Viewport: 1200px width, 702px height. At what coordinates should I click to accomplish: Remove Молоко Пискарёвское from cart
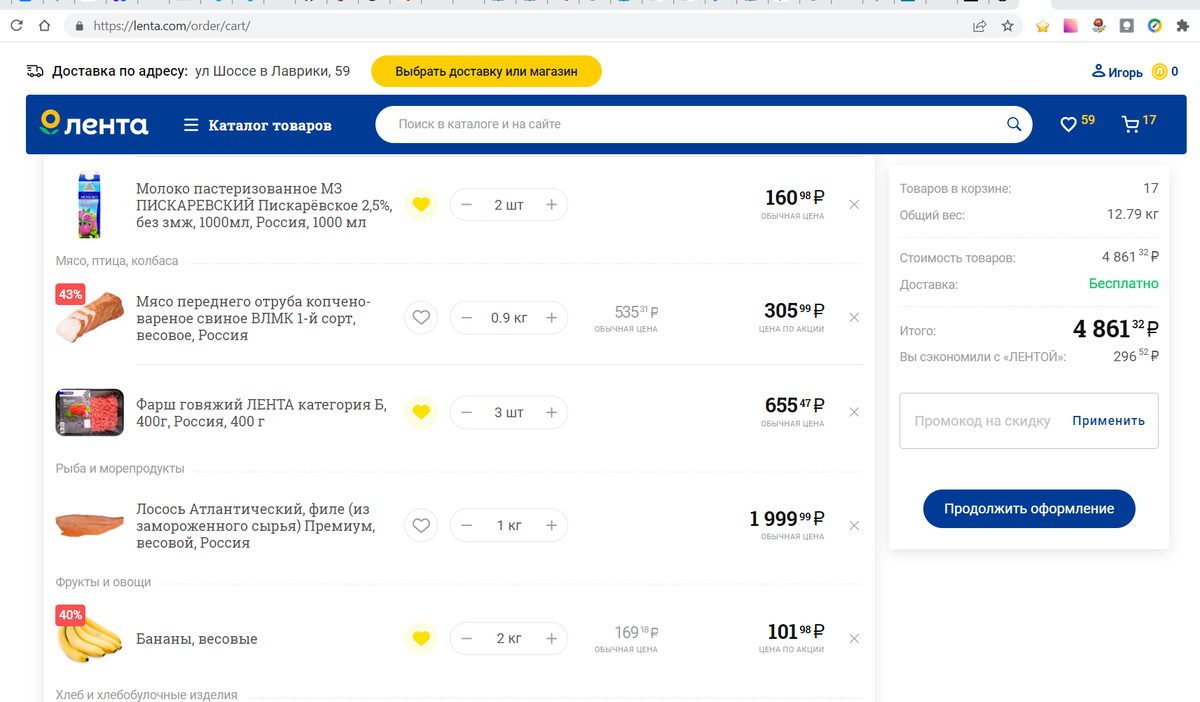click(854, 205)
